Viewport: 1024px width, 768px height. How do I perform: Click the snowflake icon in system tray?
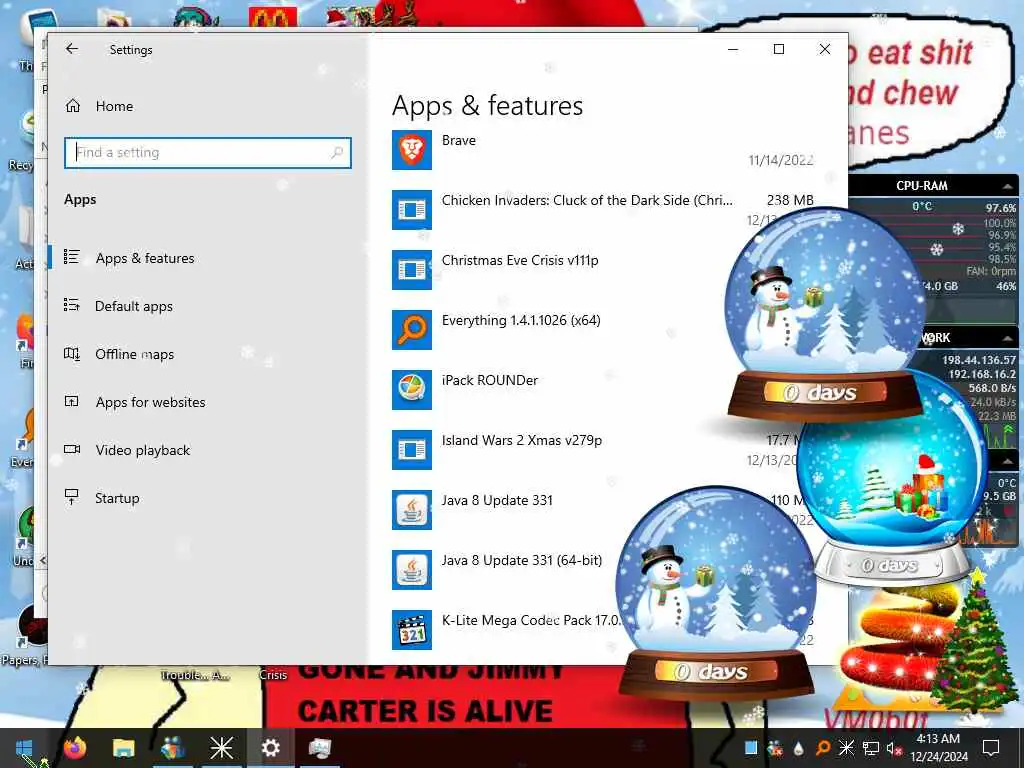846,748
